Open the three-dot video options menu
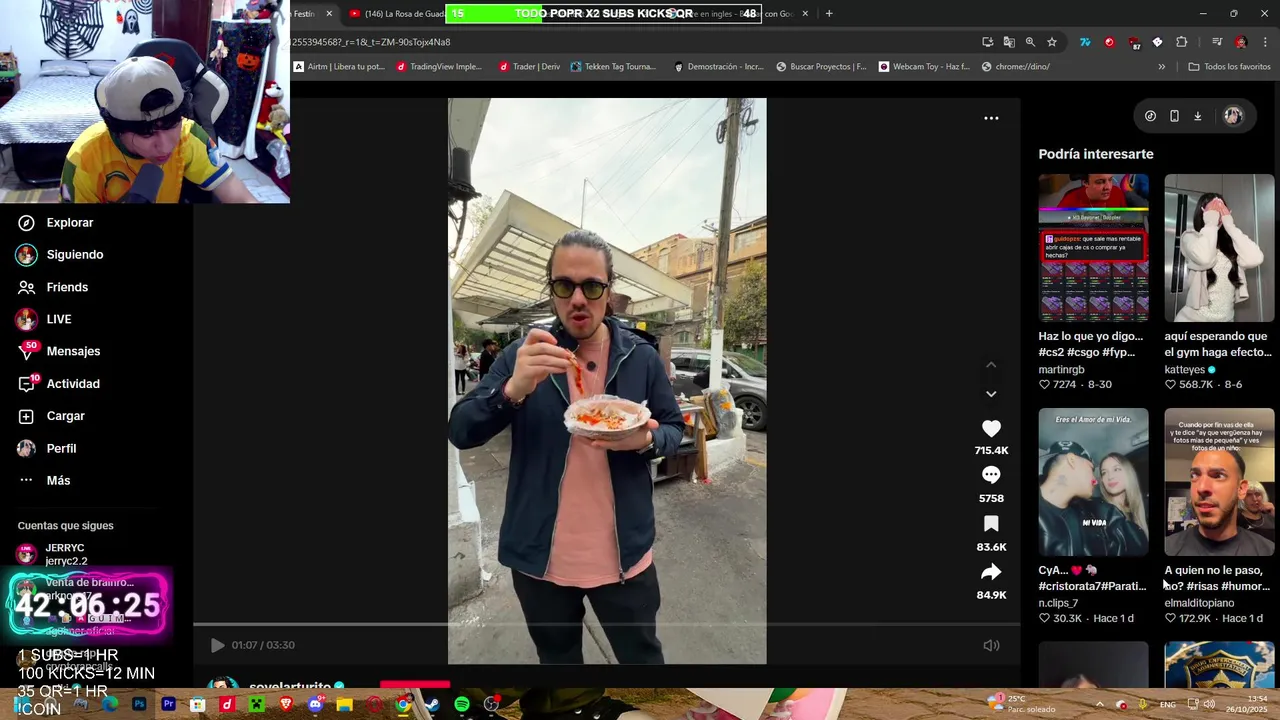 (x=991, y=118)
